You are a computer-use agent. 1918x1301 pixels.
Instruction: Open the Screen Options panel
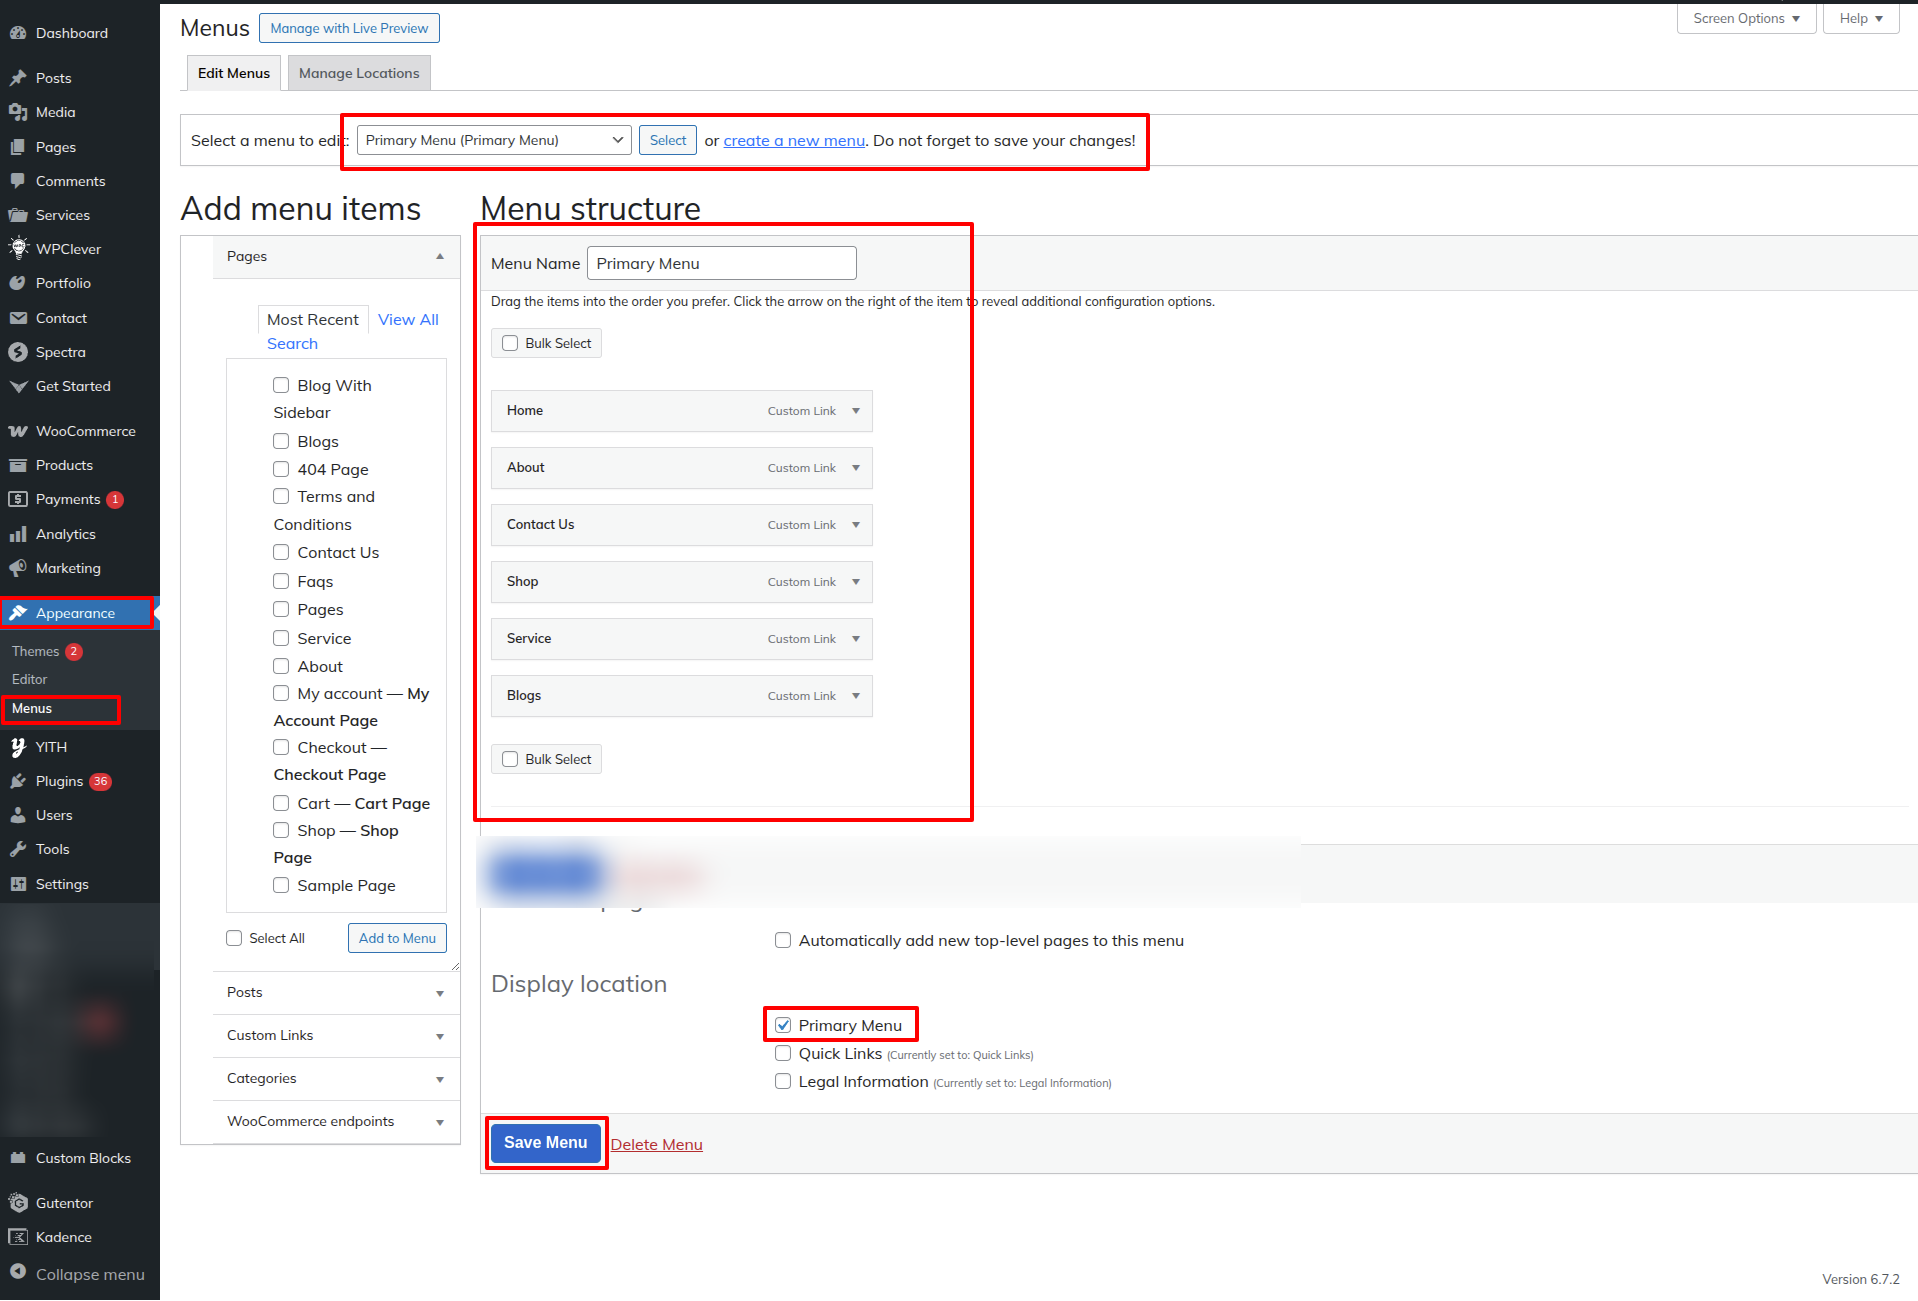[x=1746, y=18]
